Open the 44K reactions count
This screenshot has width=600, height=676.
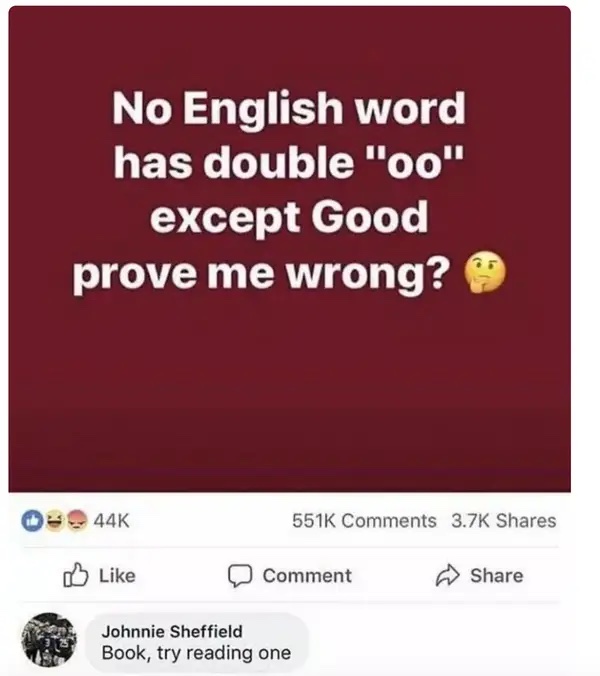click(111, 521)
